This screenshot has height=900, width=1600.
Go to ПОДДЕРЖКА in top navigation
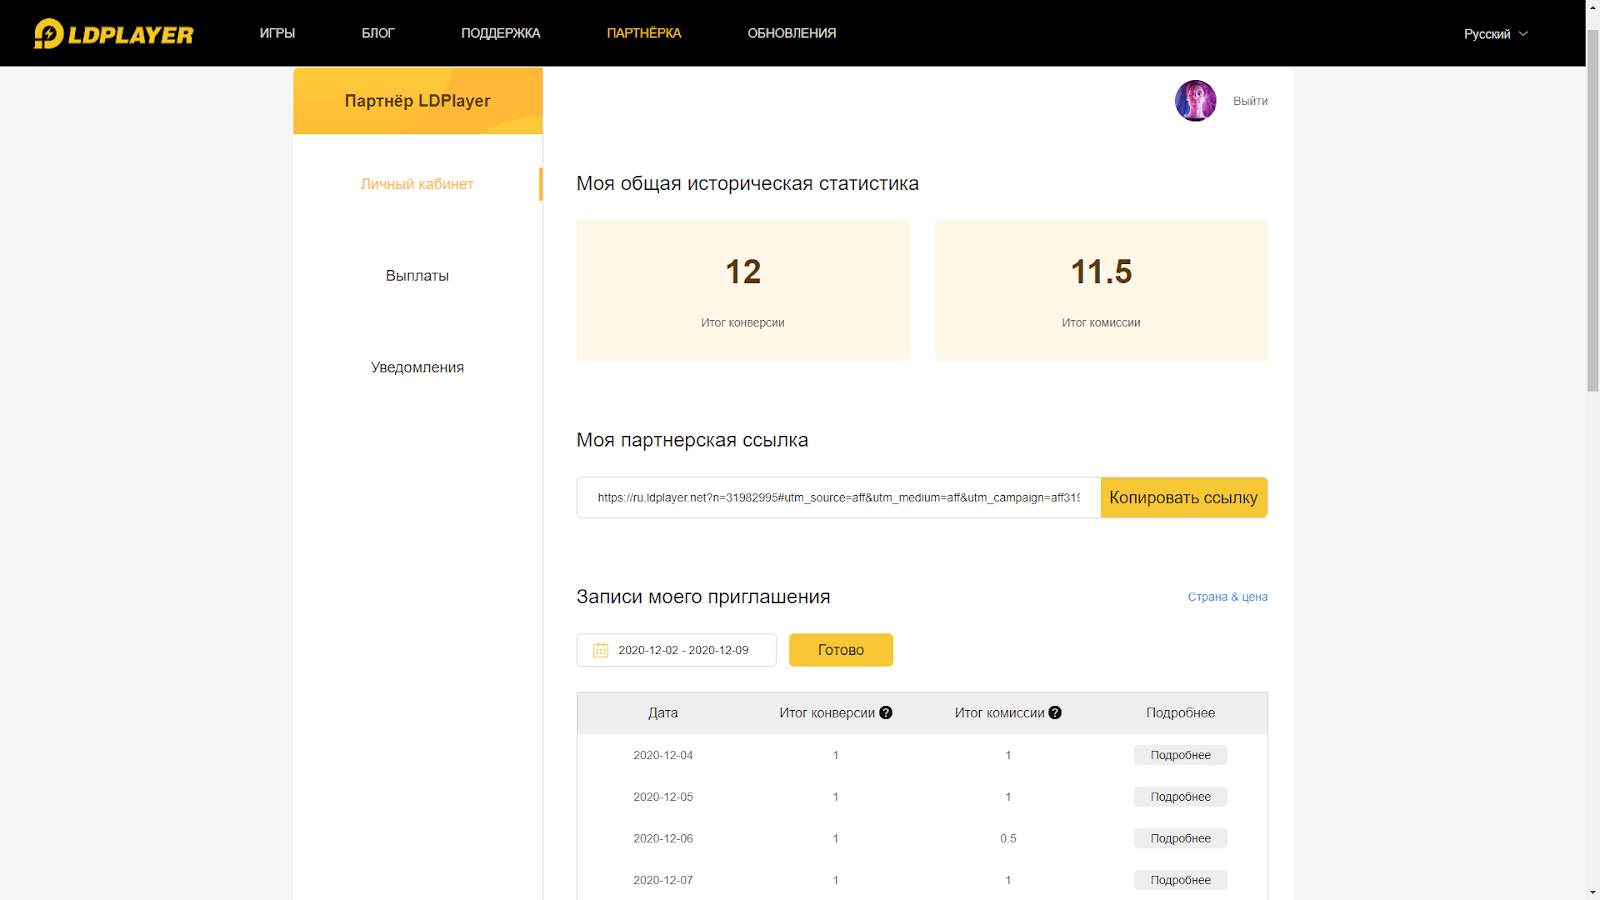tap(501, 33)
